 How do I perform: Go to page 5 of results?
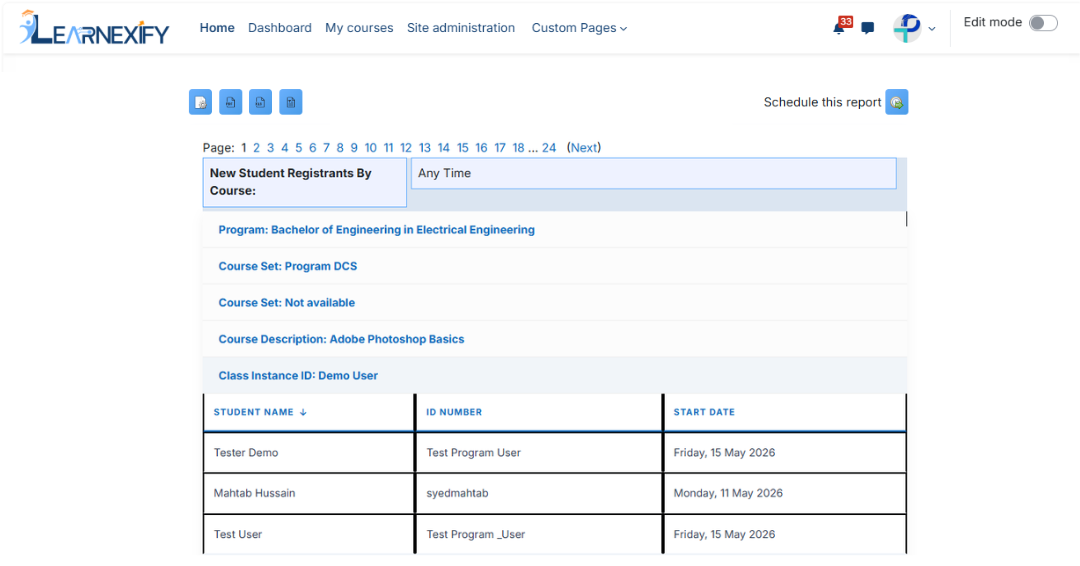pyautogui.click(x=298, y=148)
